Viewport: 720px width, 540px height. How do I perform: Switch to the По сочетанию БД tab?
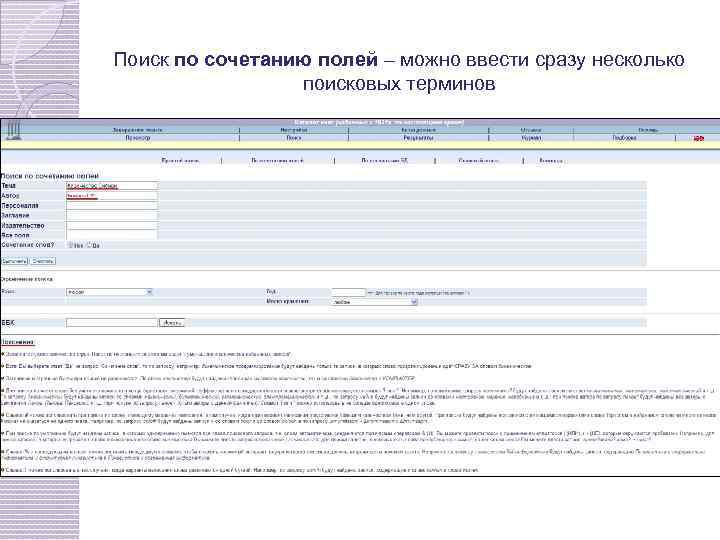(384, 161)
